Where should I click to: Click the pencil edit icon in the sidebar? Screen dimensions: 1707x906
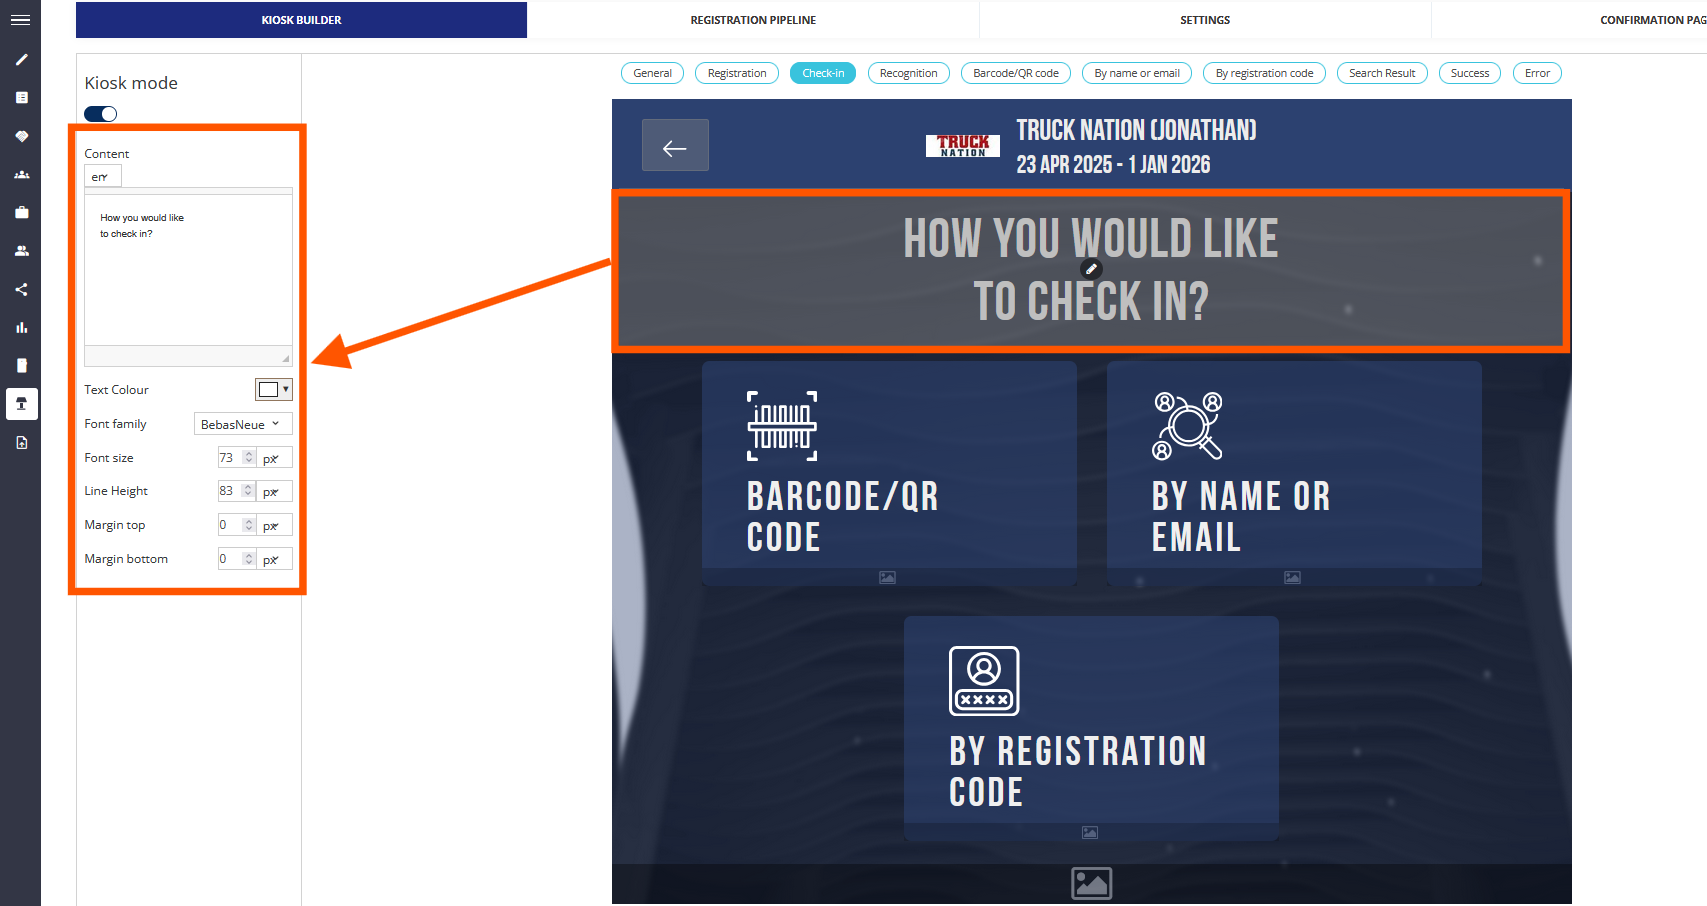[x=21, y=60]
